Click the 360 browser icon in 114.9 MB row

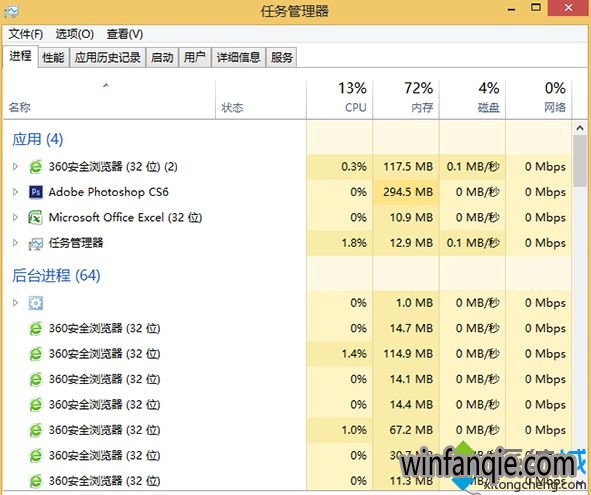(36, 354)
